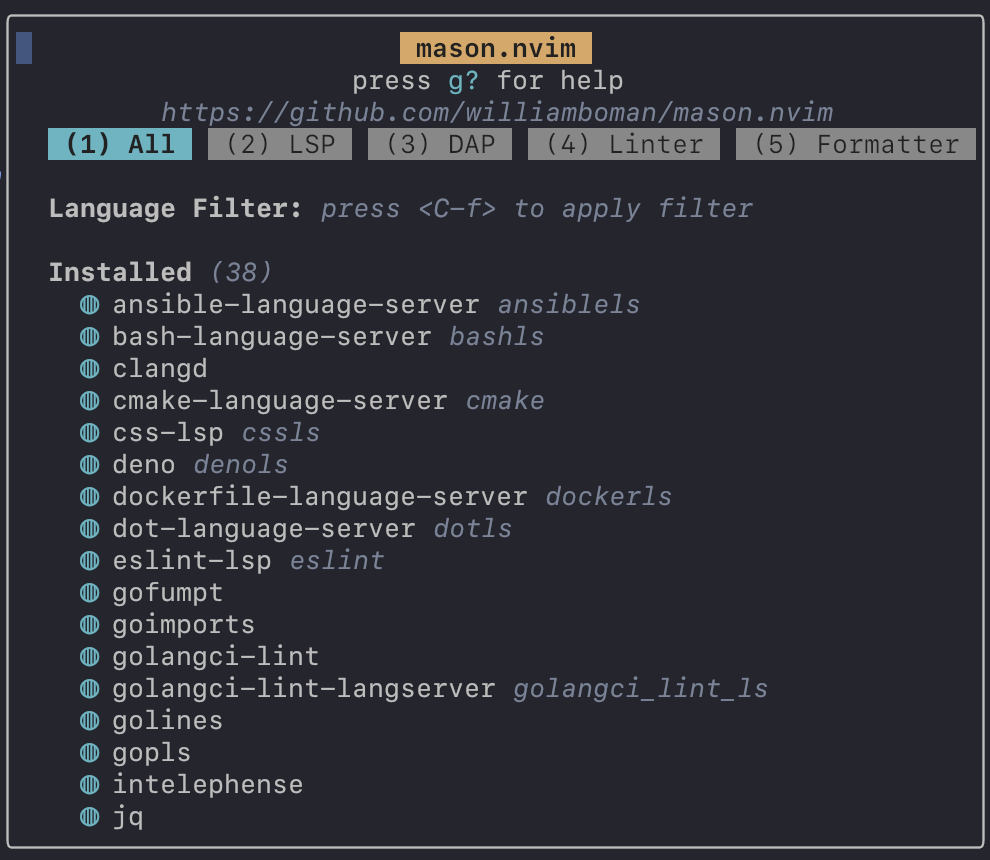Click the package icon beside jq
990x860 pixels.
click(89, 816)
